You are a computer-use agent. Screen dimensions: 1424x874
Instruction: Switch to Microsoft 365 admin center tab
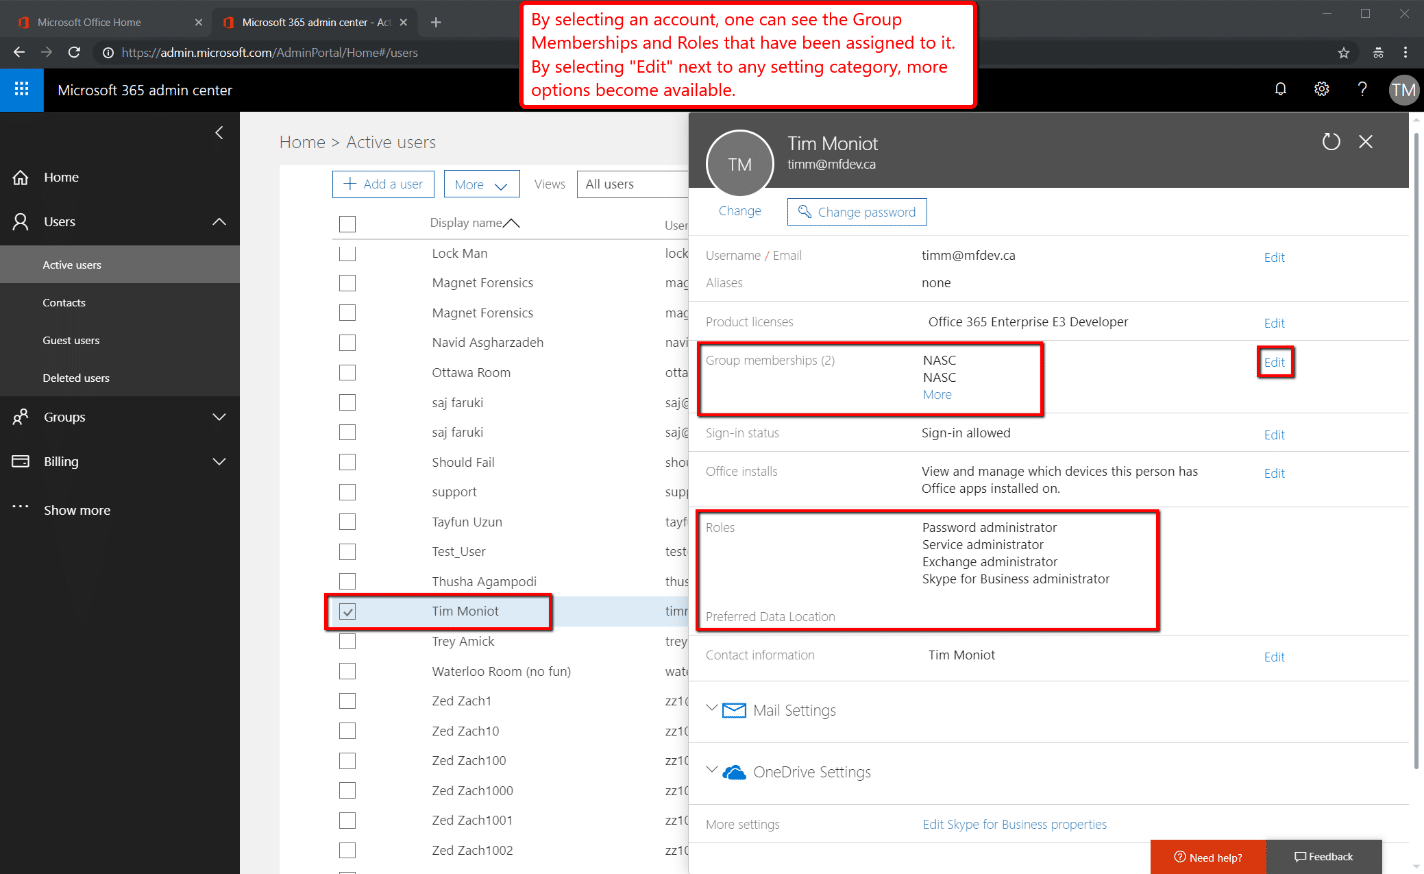316,22
